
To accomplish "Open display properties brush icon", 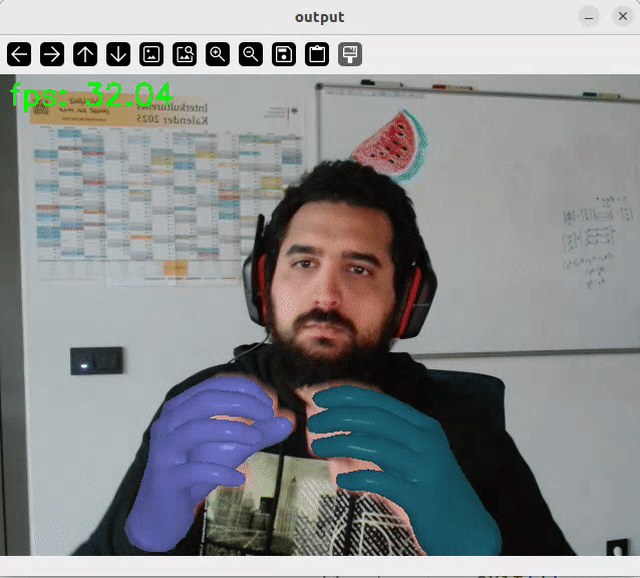I will tap(349, 54).
